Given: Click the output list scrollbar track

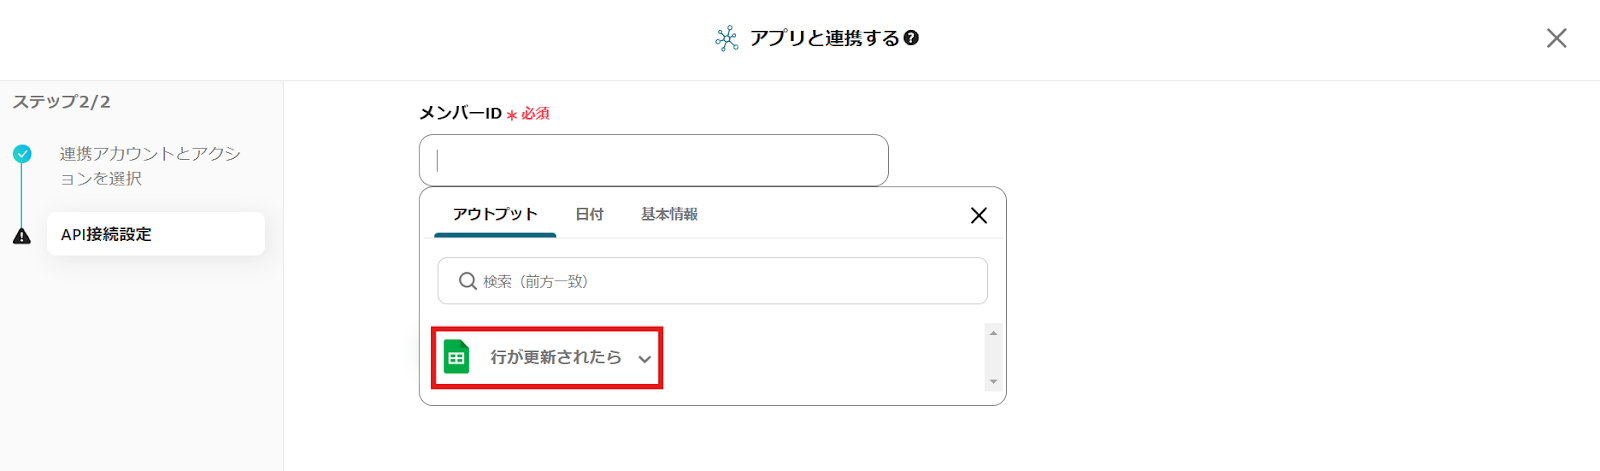Looking at the screenshot, I should coord(993,357).
